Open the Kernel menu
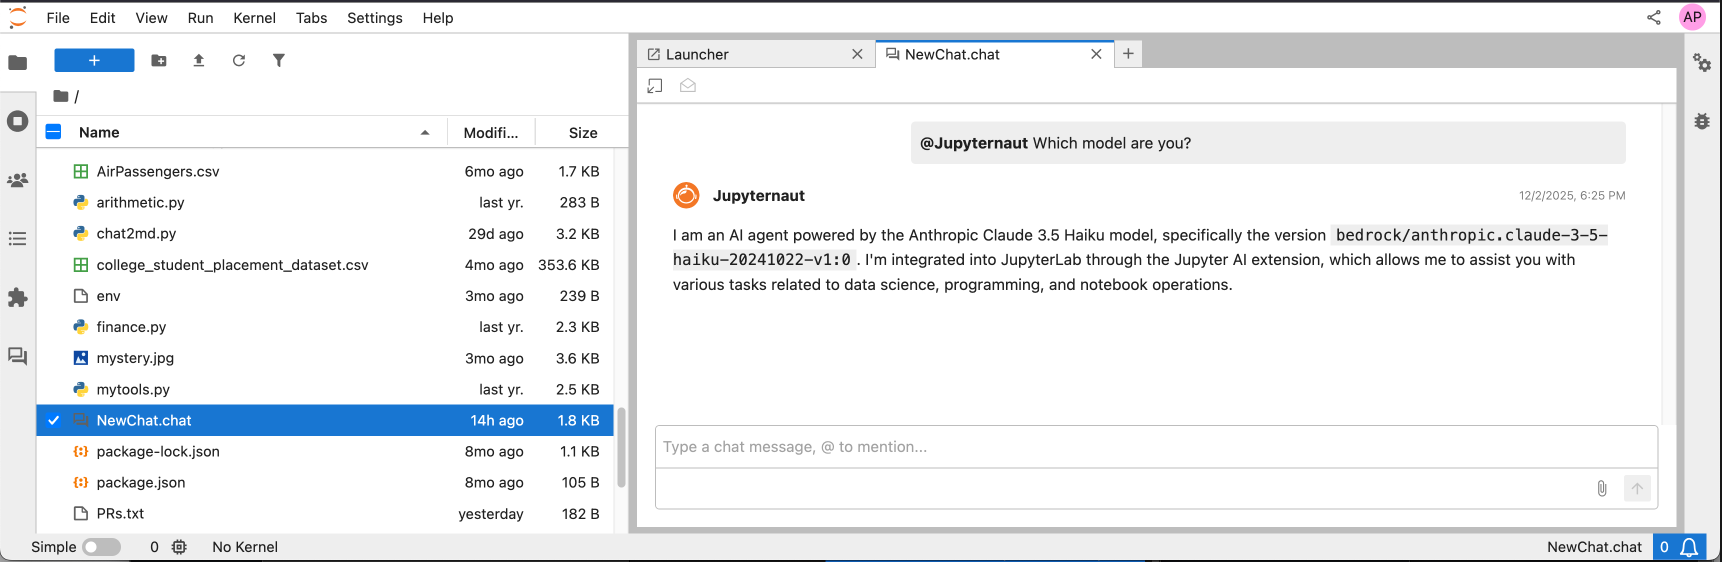This screenshot has width=1722, height=562. [254, 17]
